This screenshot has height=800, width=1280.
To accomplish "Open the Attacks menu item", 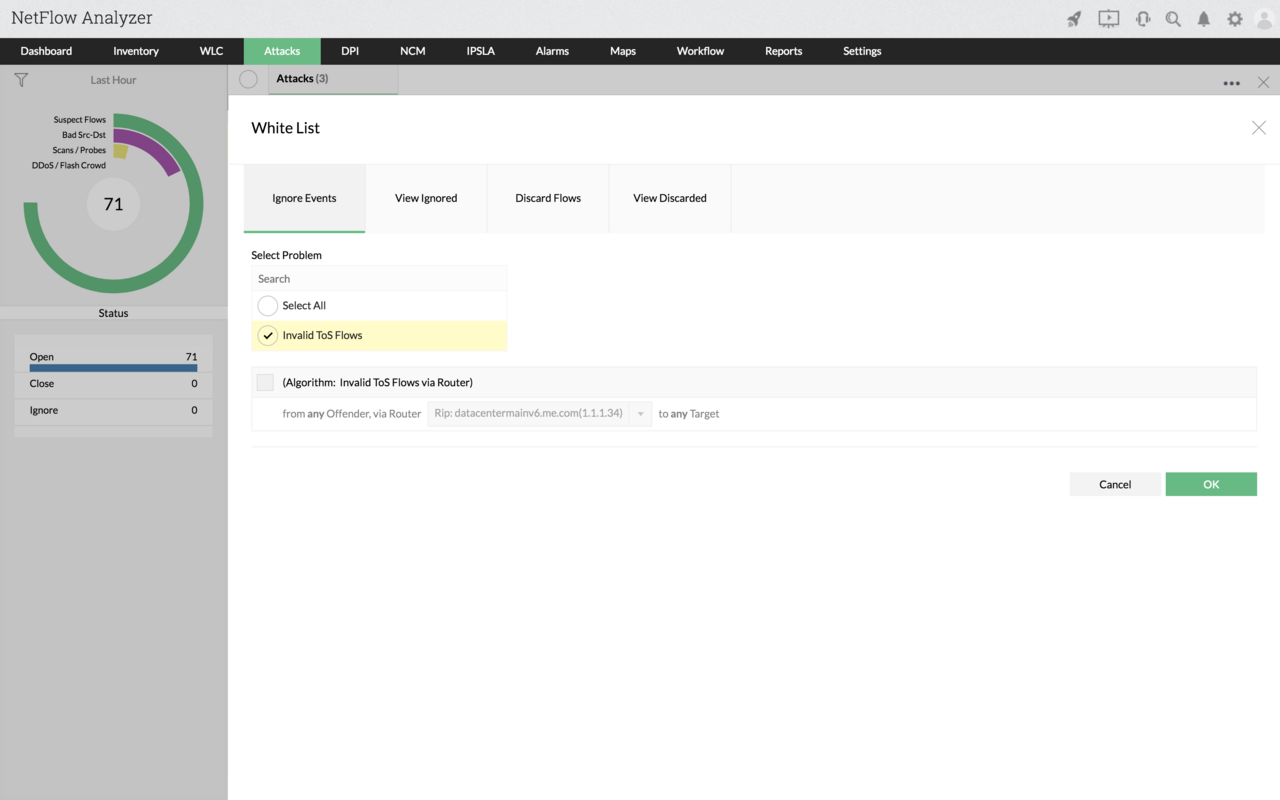I will pyautogui.click(x=282, y=51).
